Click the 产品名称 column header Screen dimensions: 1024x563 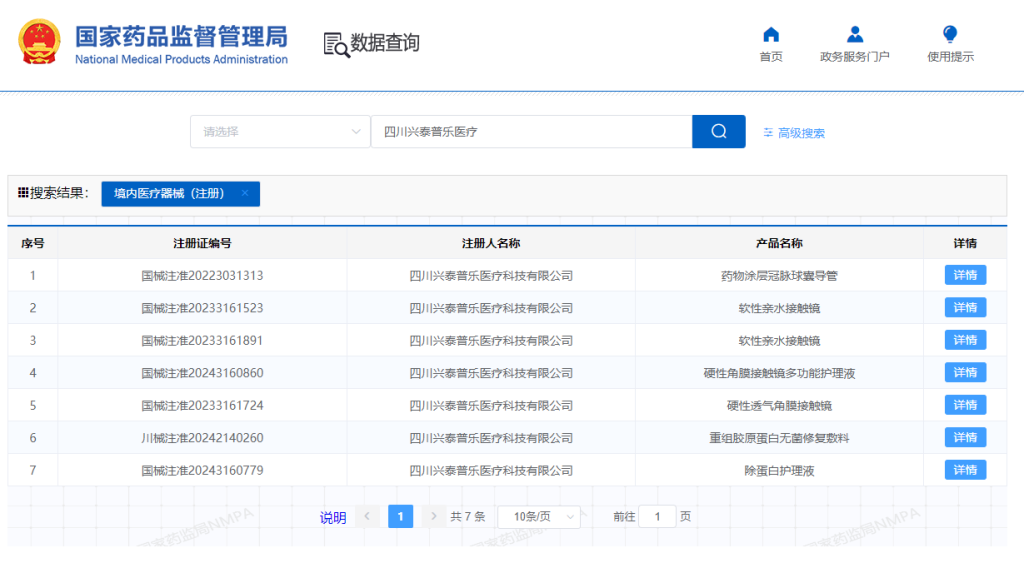[779, 244]
